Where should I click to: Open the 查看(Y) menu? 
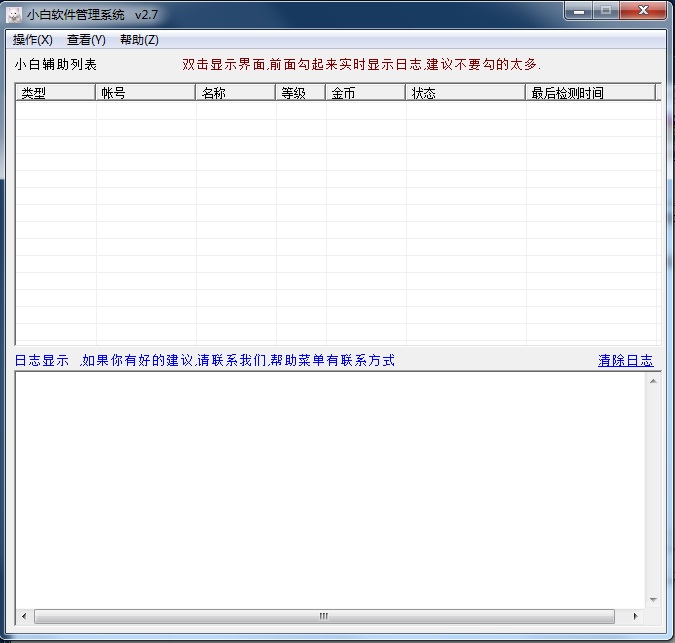pyautogui.click(x=86, y=40)
